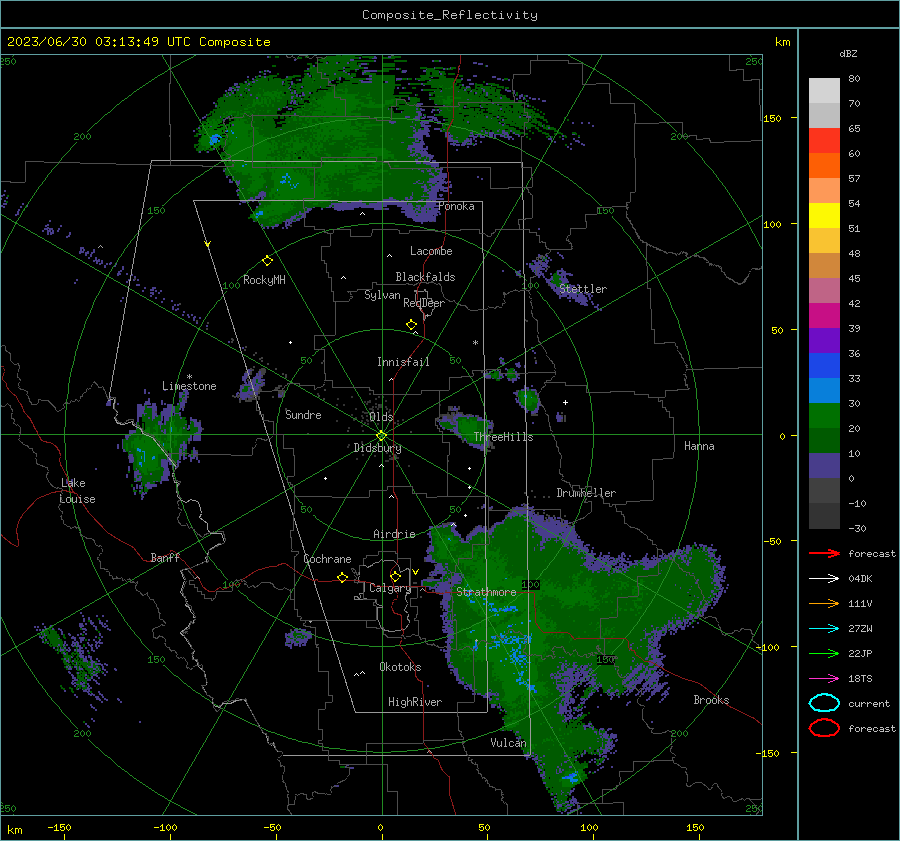The width and height of the screenshot is (900, 841).
Task: Click the HighRiver town label
Action: pos(415,702)
